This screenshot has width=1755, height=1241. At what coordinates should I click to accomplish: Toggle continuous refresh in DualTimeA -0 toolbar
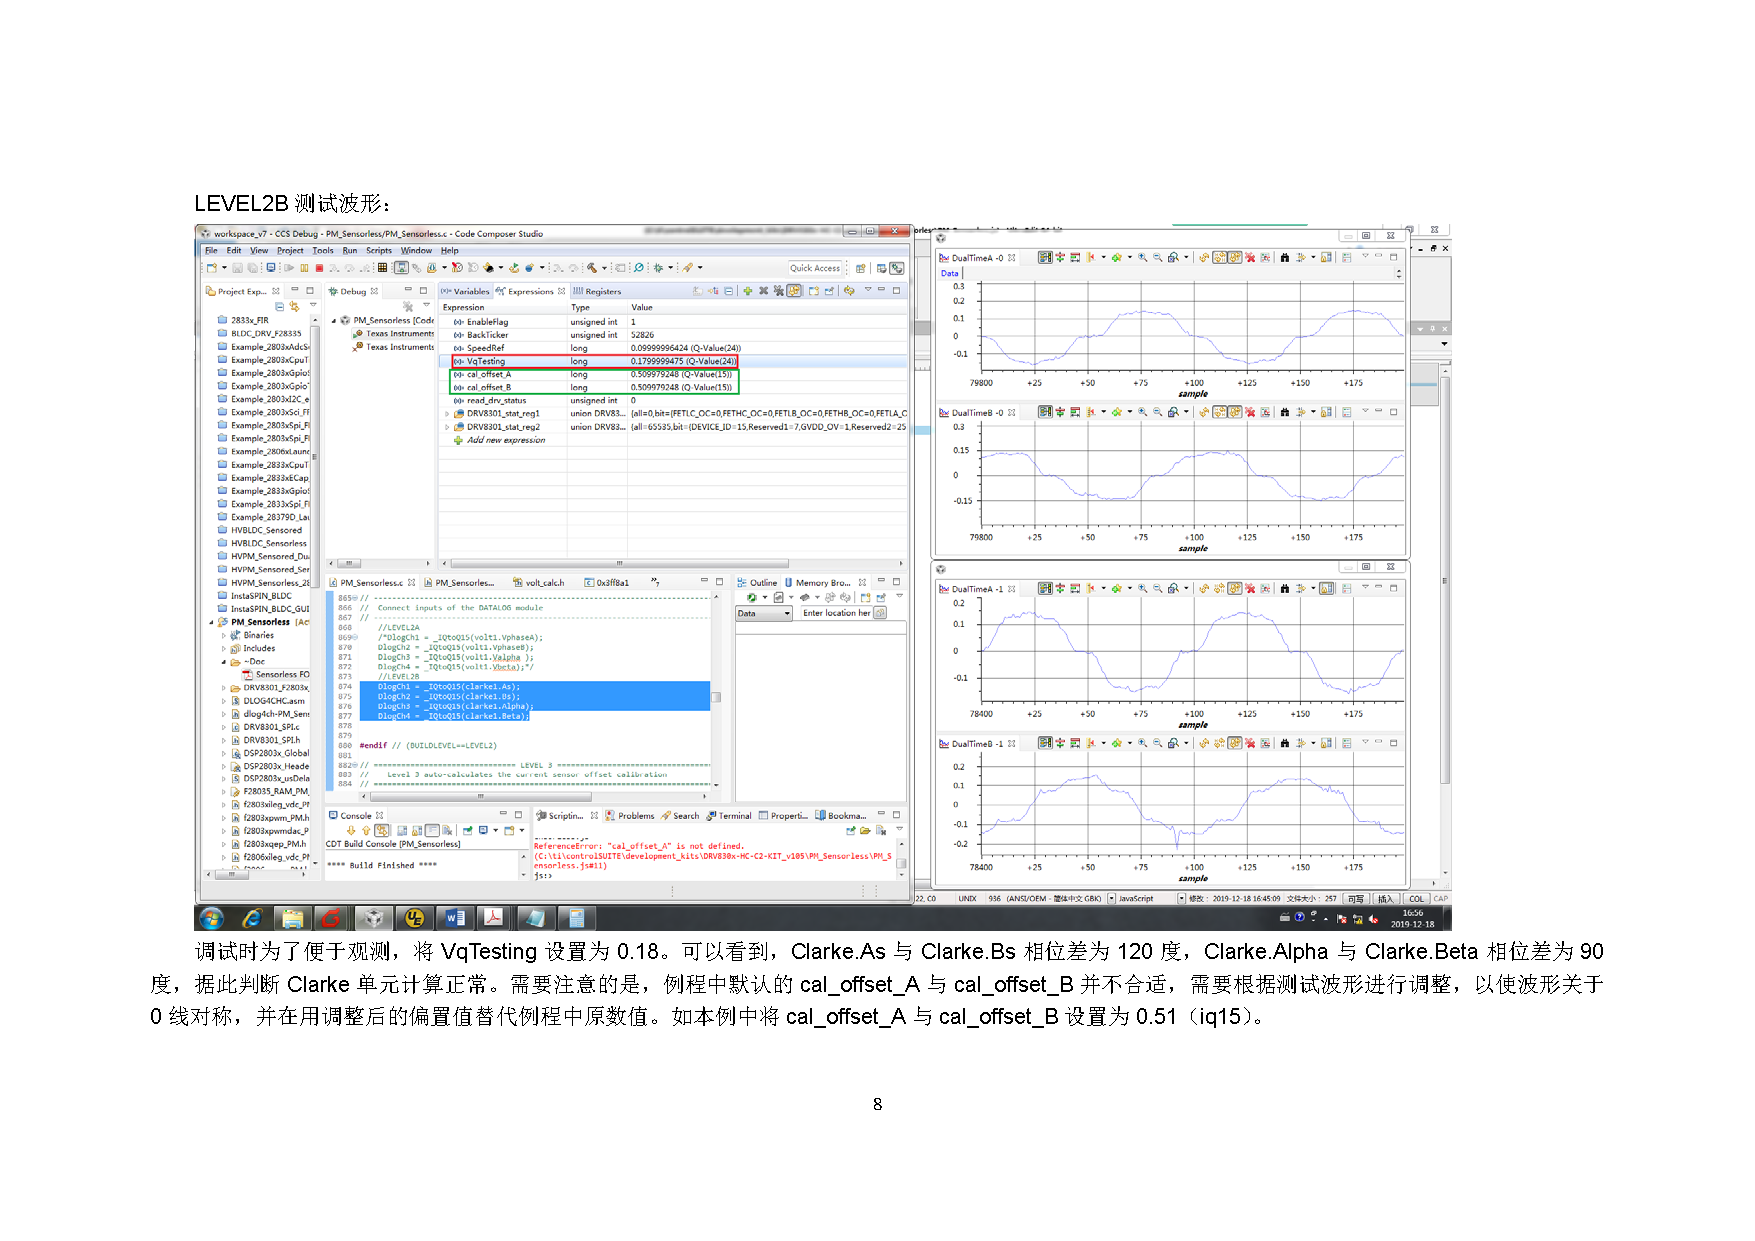(x=1235, y=258)
